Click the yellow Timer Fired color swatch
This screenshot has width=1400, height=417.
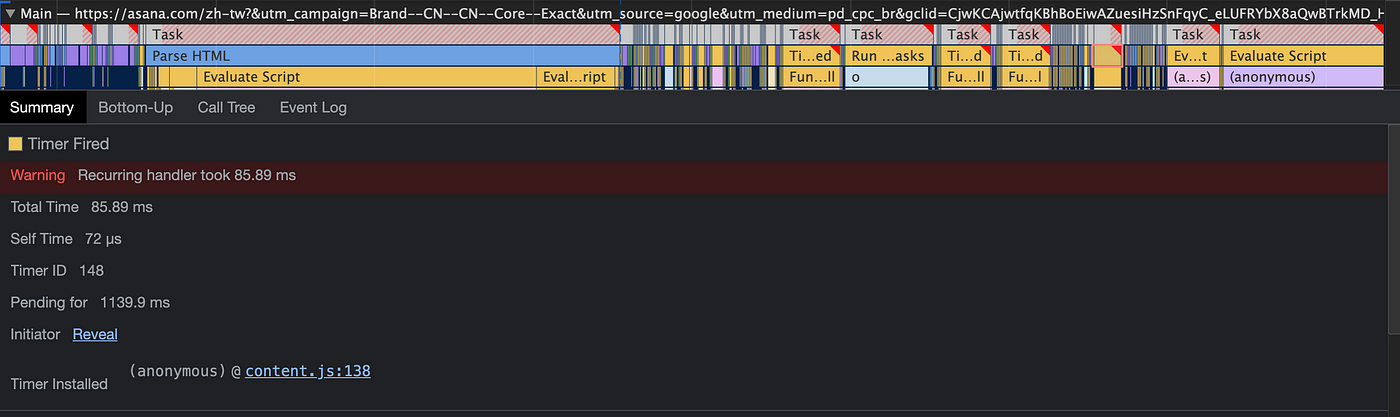15,144
